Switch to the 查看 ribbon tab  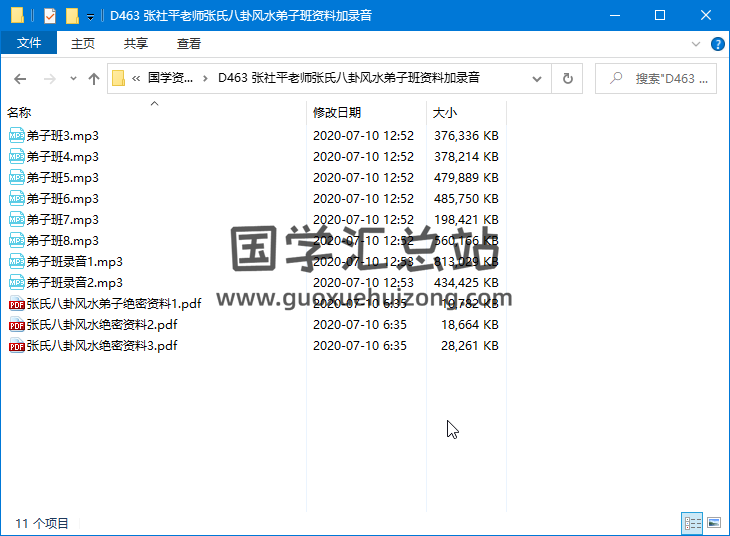tap(189, 44)
